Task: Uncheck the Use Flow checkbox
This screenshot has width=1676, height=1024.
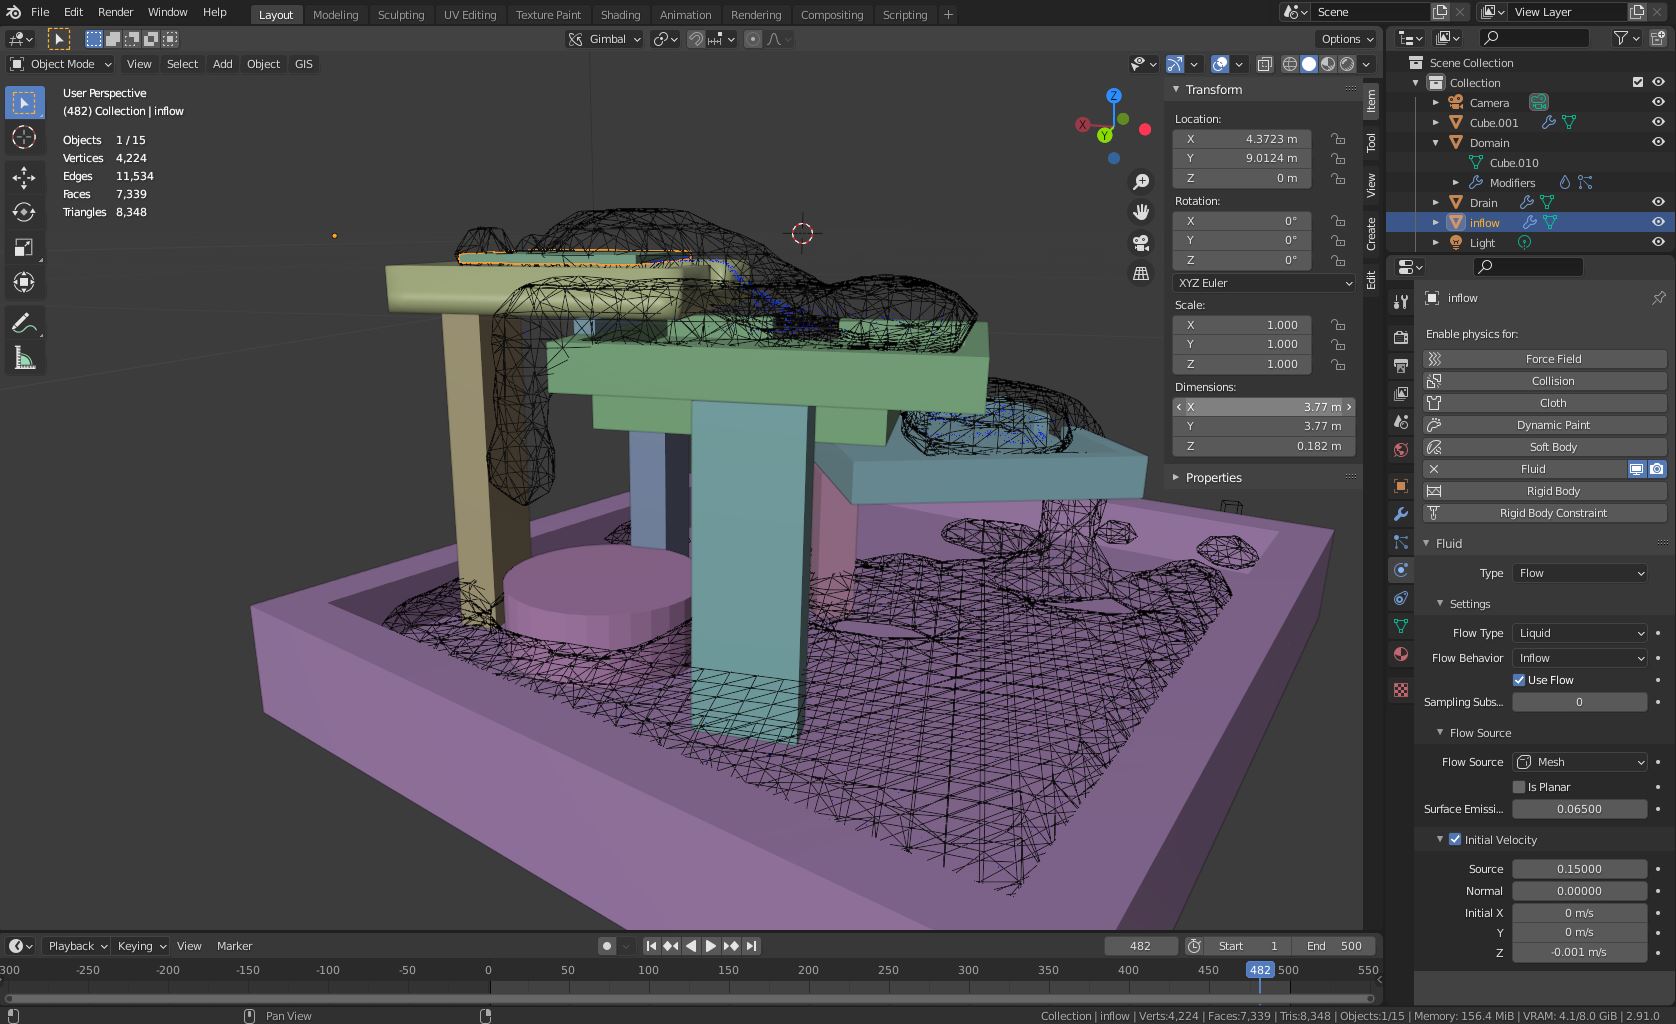Action: point(1519,680)
